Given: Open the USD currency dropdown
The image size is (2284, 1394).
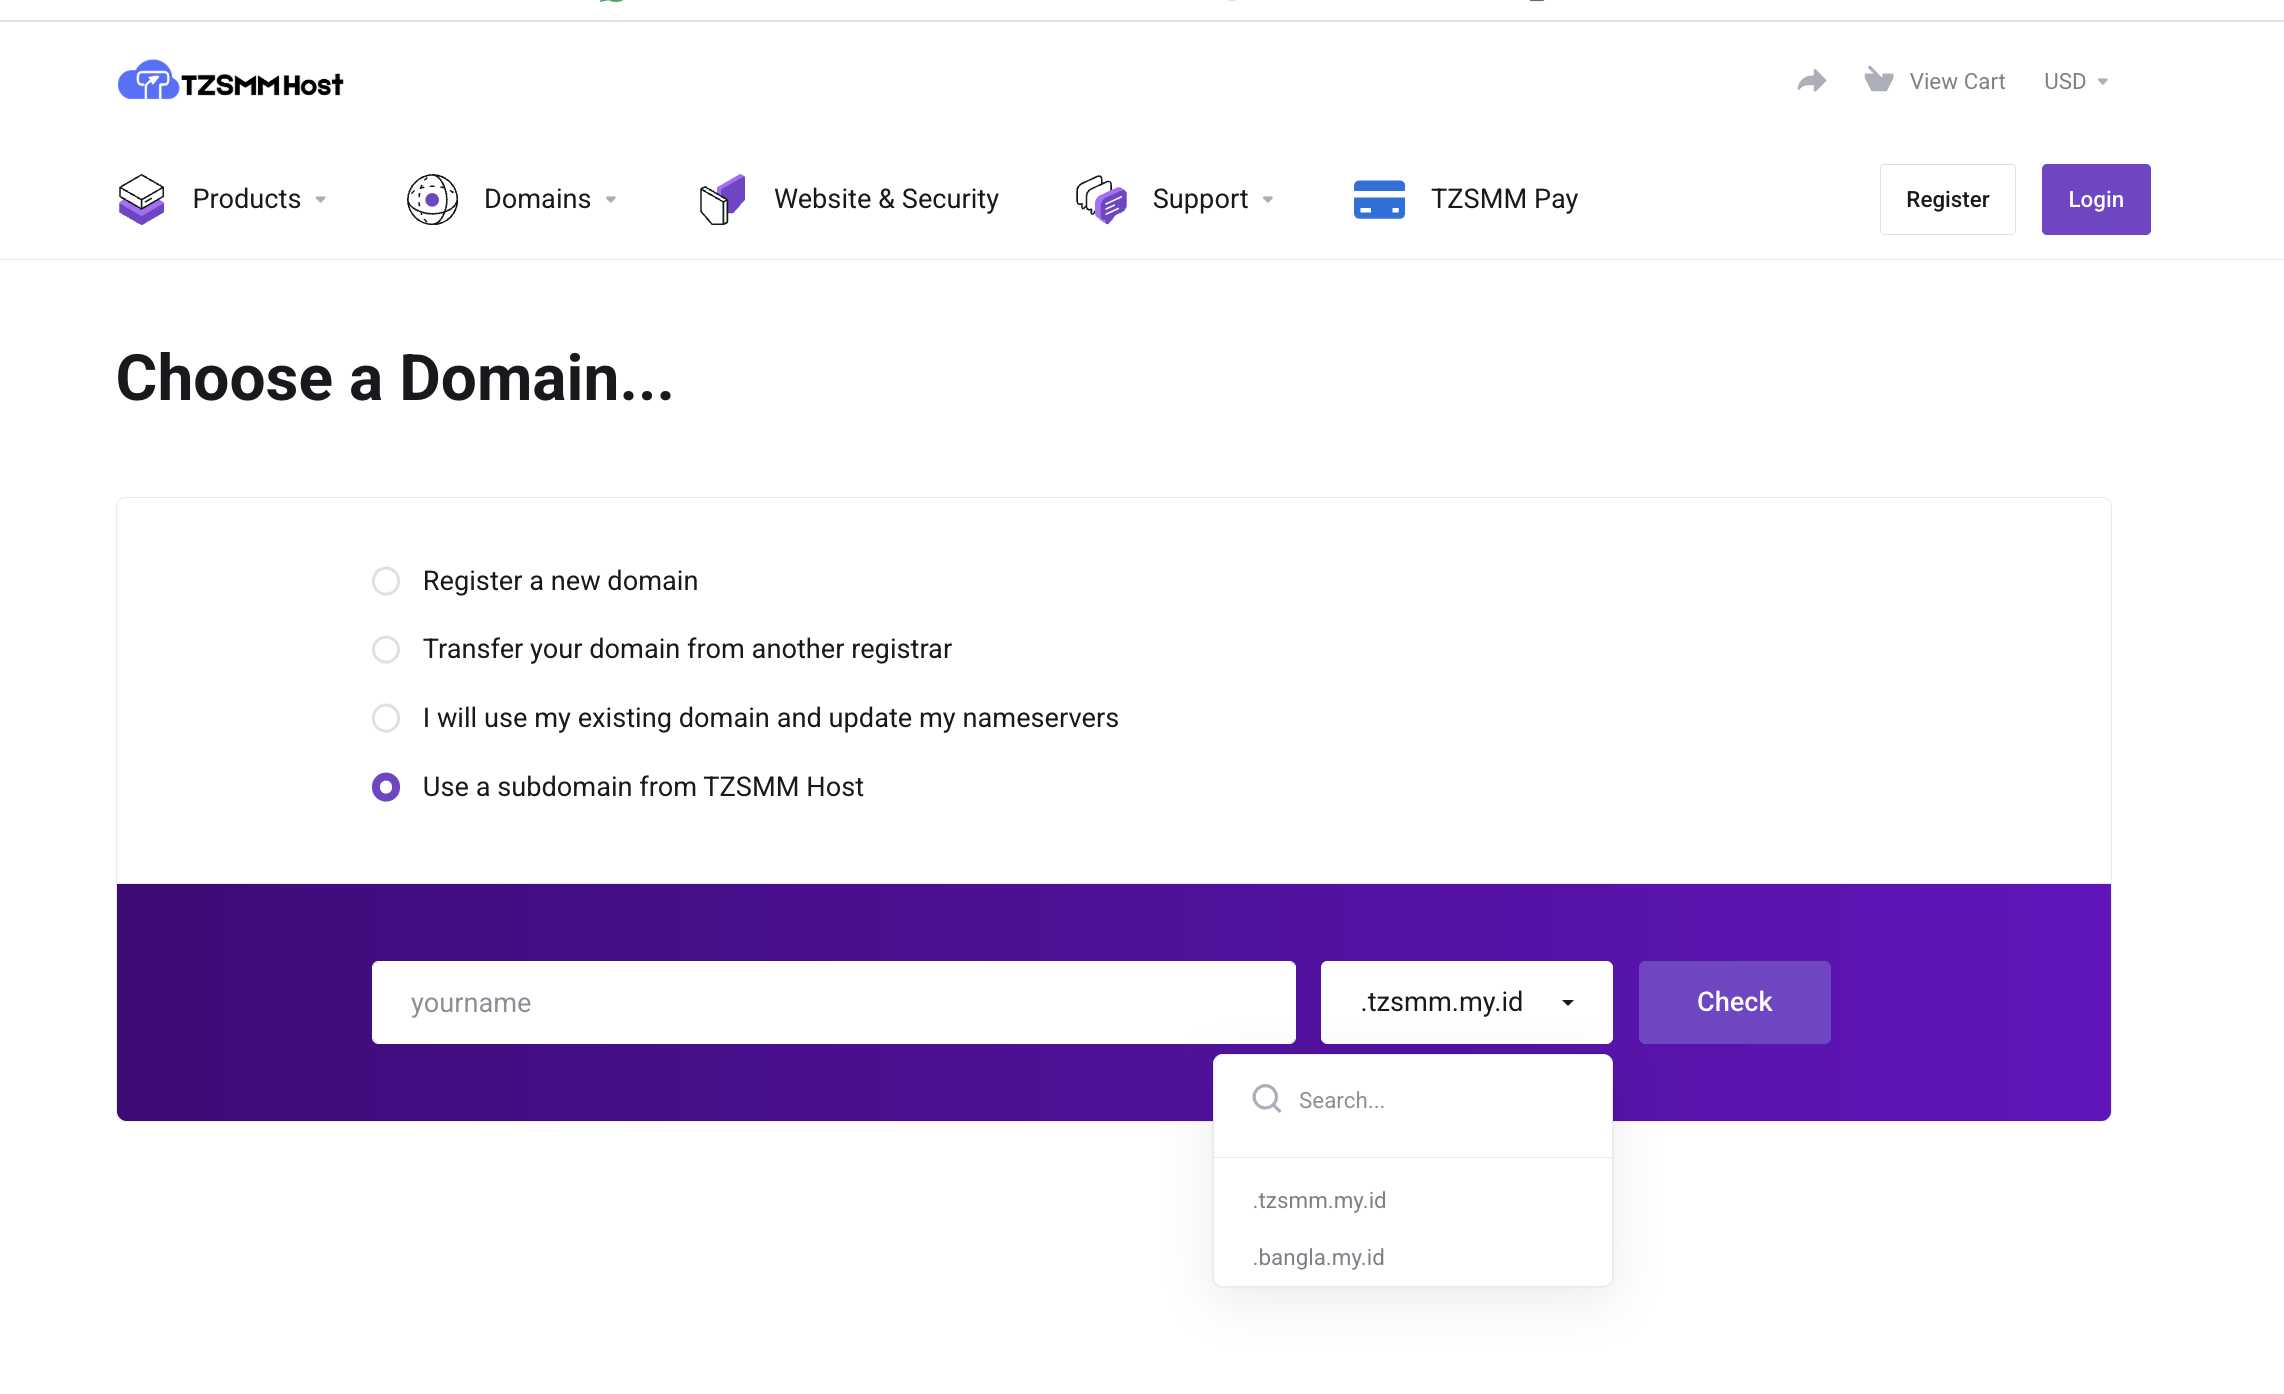Looking at the screenshot, I should click(x=2074, y=81).
